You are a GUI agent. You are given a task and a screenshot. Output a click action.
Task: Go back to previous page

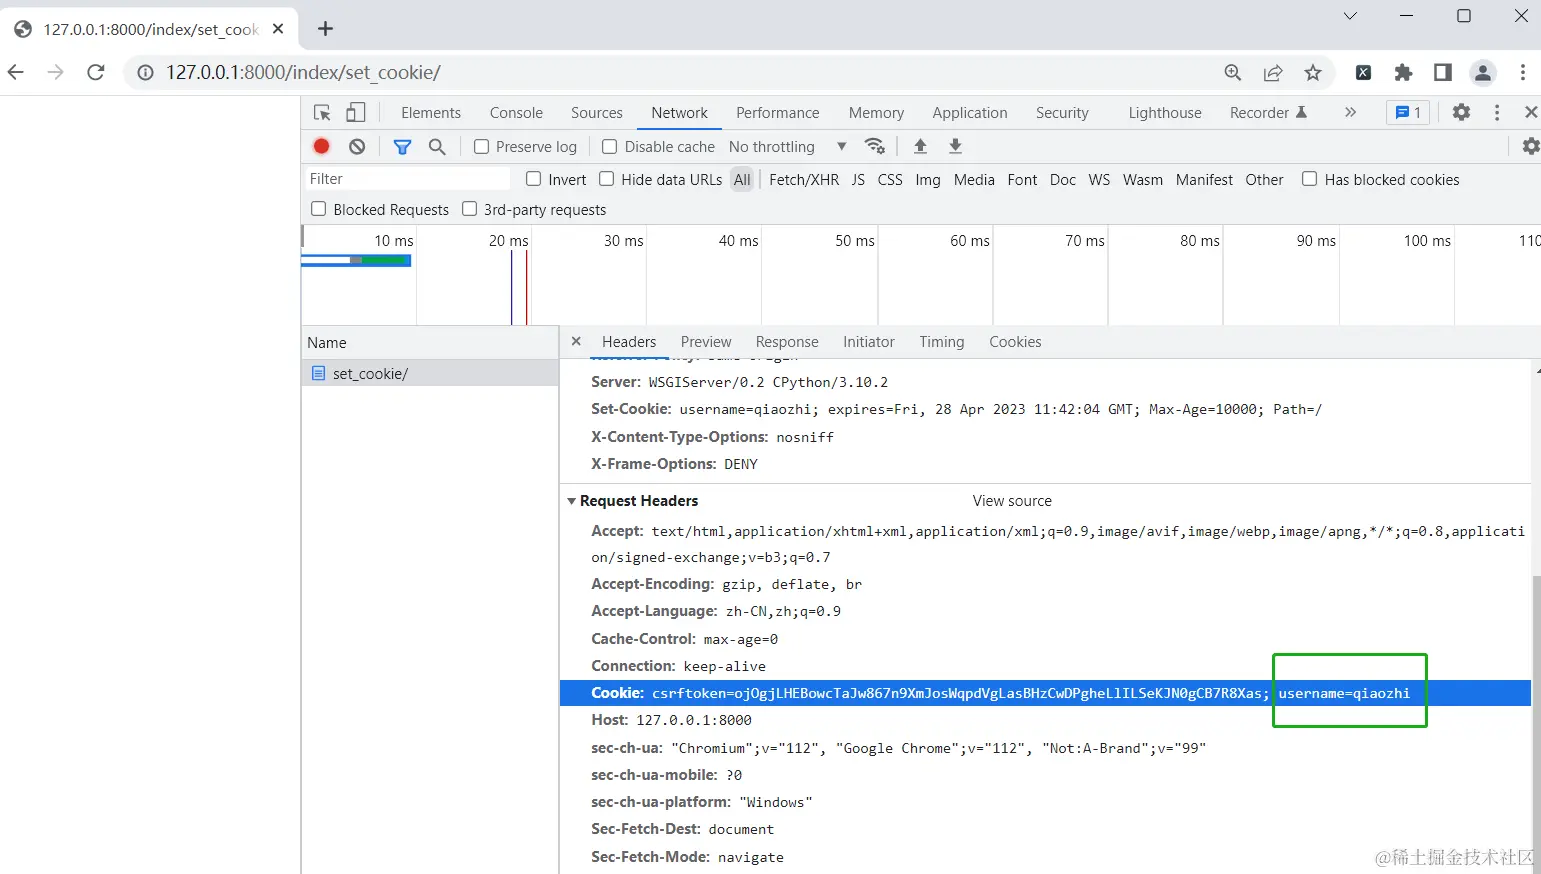(x=16, y=72)
